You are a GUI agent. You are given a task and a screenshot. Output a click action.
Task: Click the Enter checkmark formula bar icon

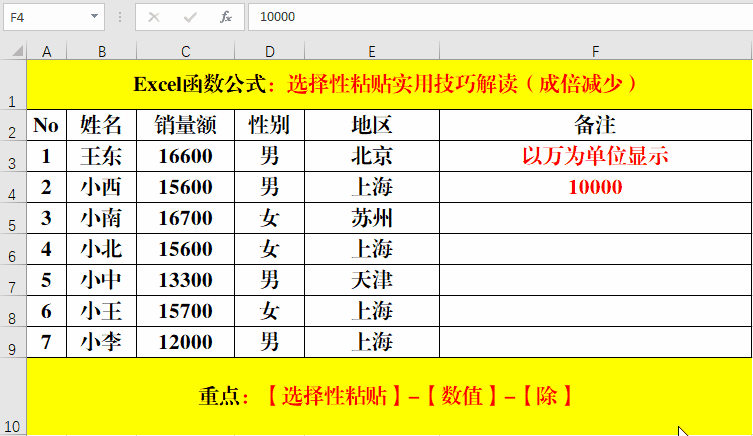(190, 17)
